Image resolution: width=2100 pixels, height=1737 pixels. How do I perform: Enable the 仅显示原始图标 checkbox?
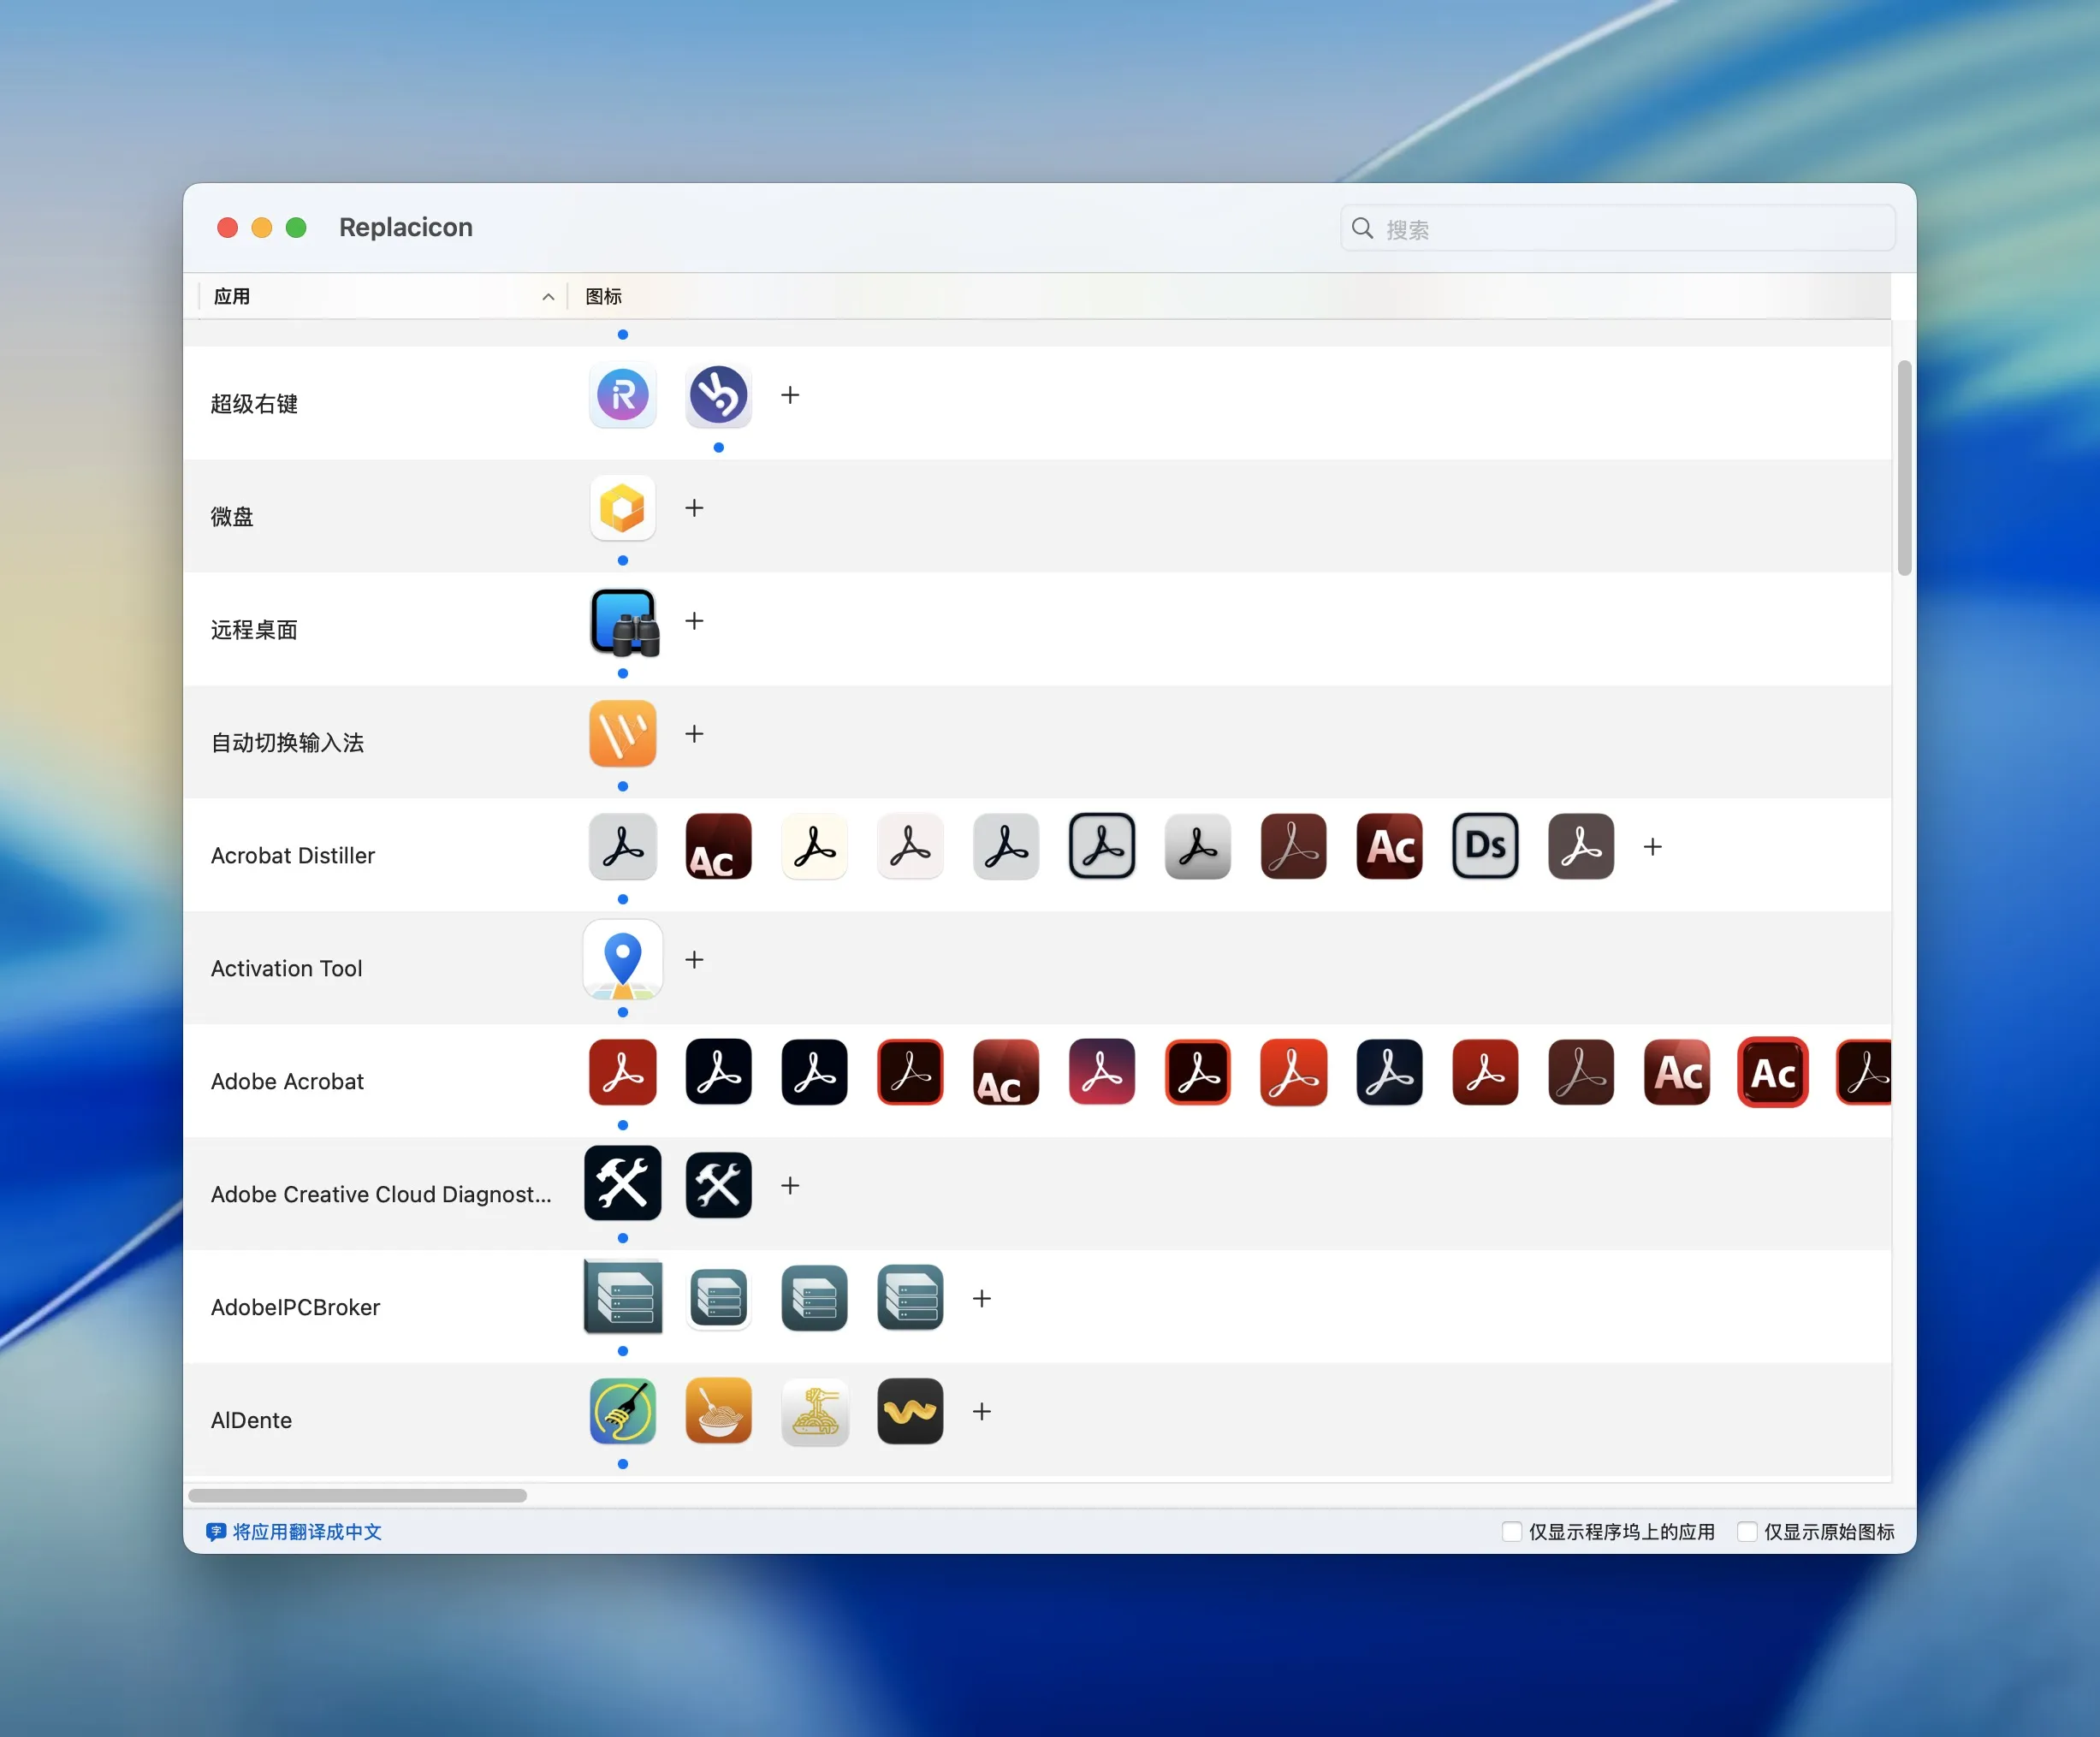point(1748,1531)
